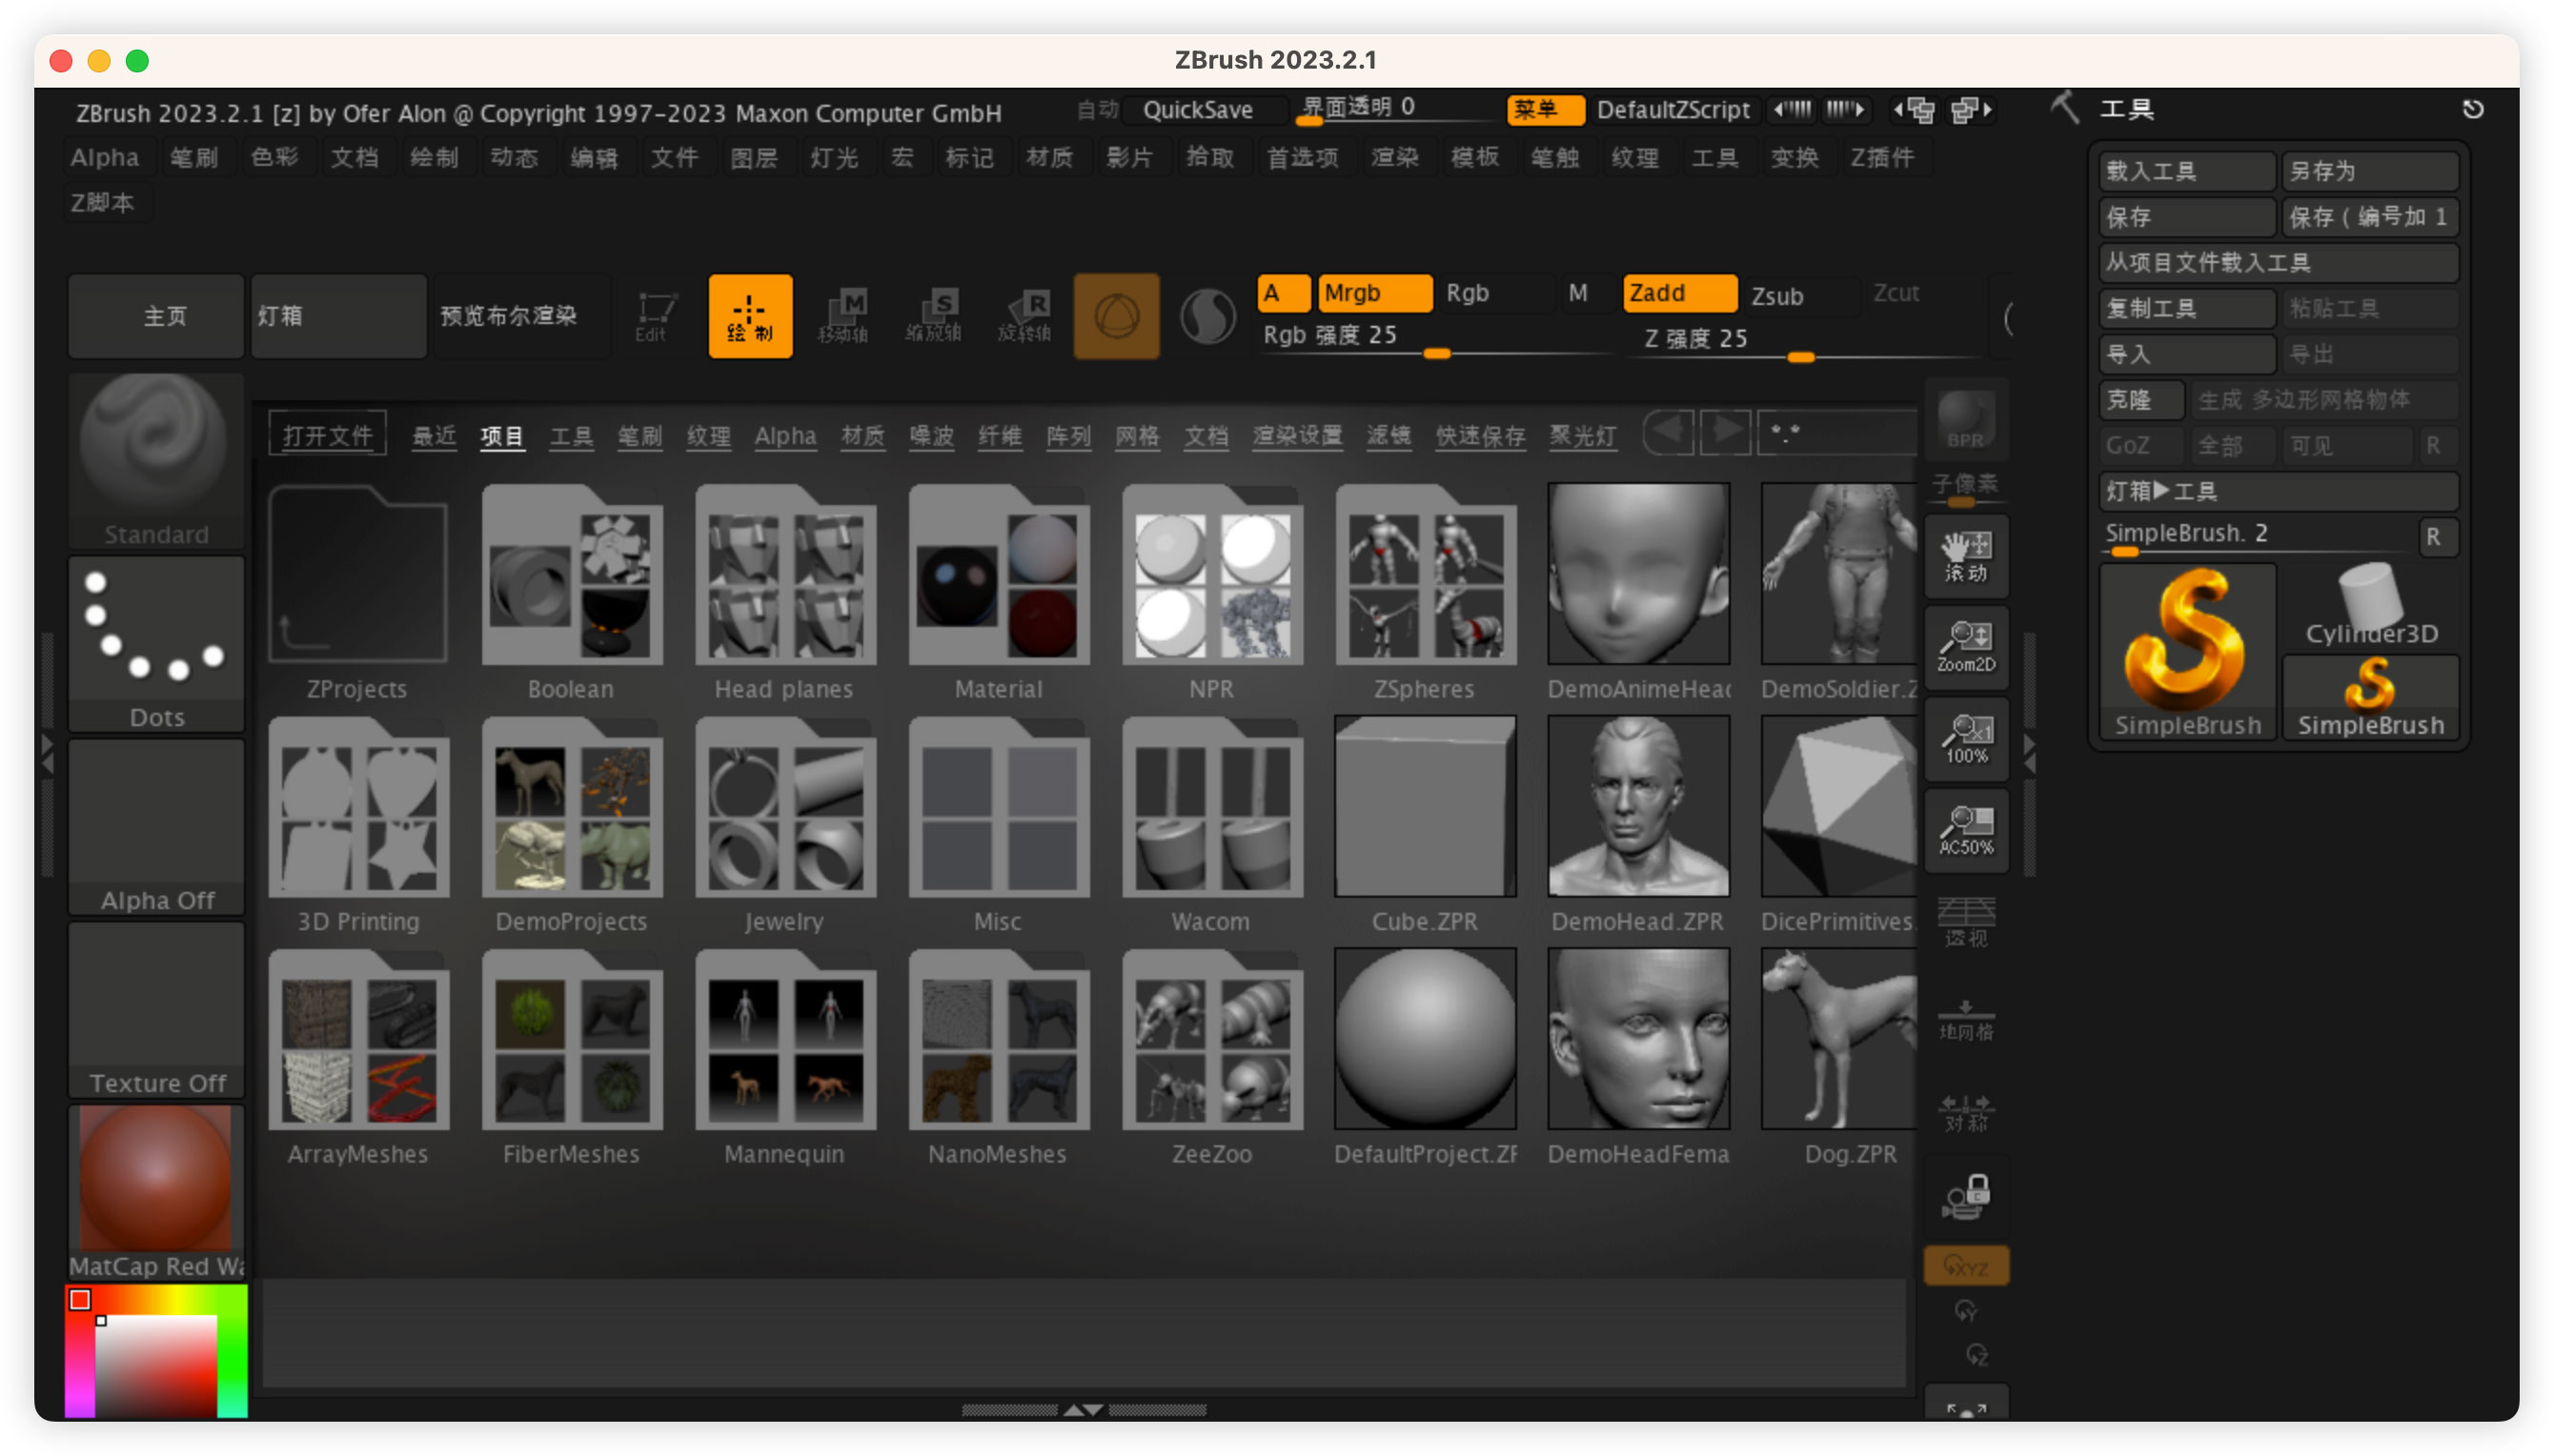Click the sculptris-style sphere icon beside Gizmo
The image size is (2554, 1456).
1208,316
